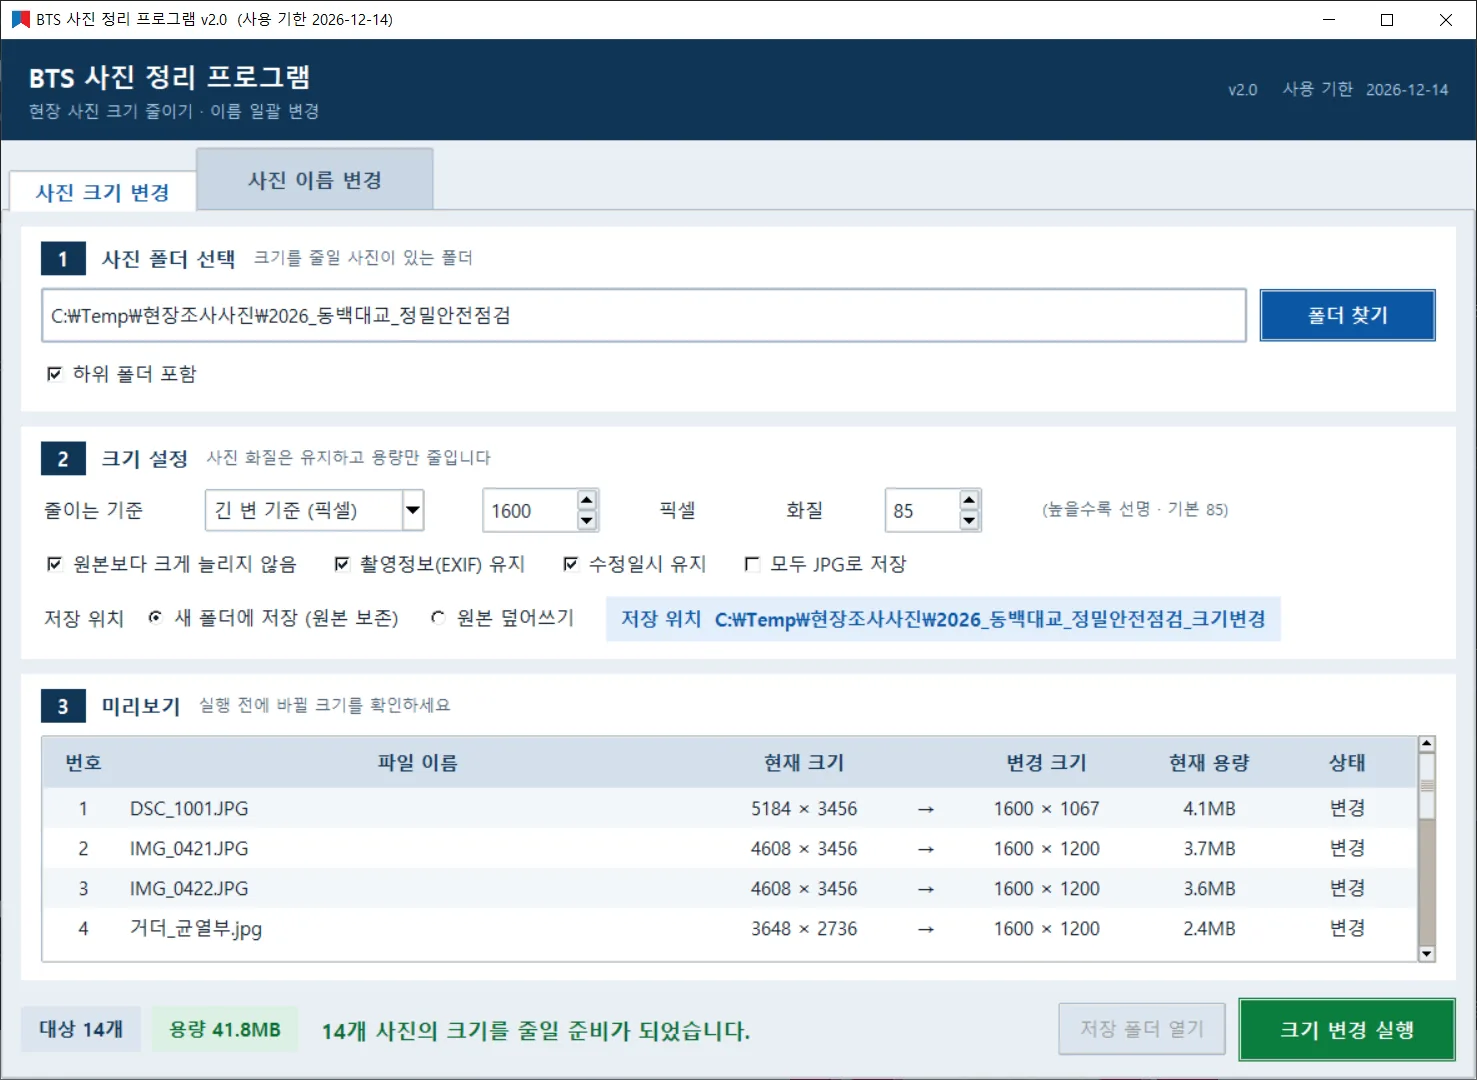Increase 화질 value with up arrow
Screen dimensions: 1477x1080
[x=968, y=500]
